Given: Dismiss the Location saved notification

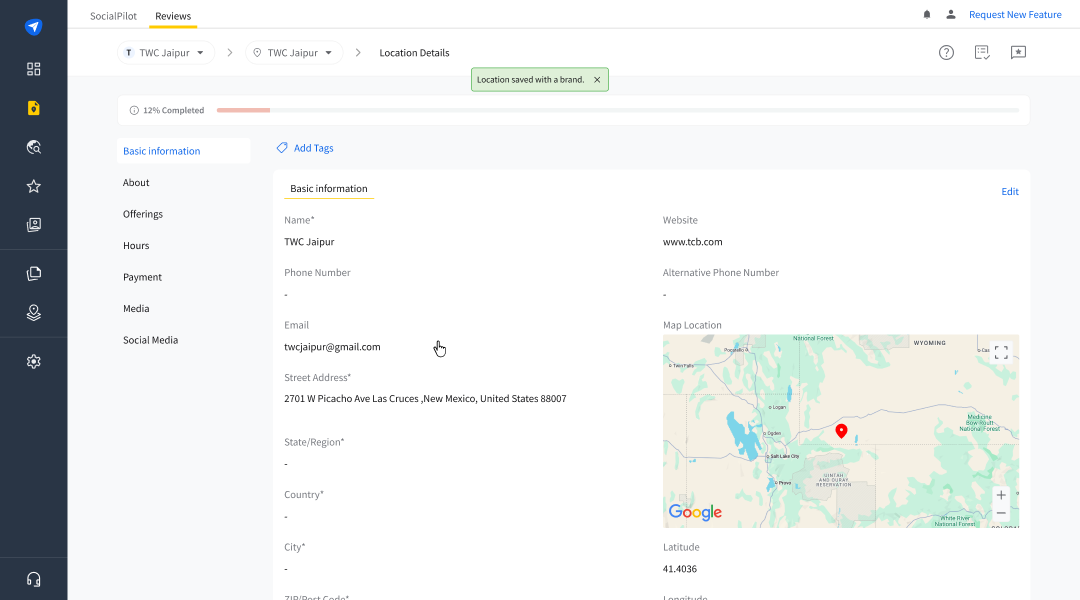Looking at the screenshot, I should pos(597,80).
